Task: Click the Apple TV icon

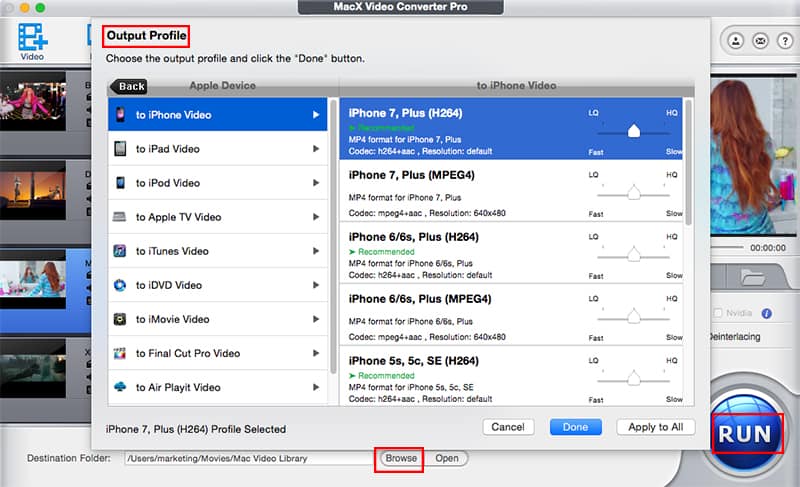Action: (x=119, y=217)
